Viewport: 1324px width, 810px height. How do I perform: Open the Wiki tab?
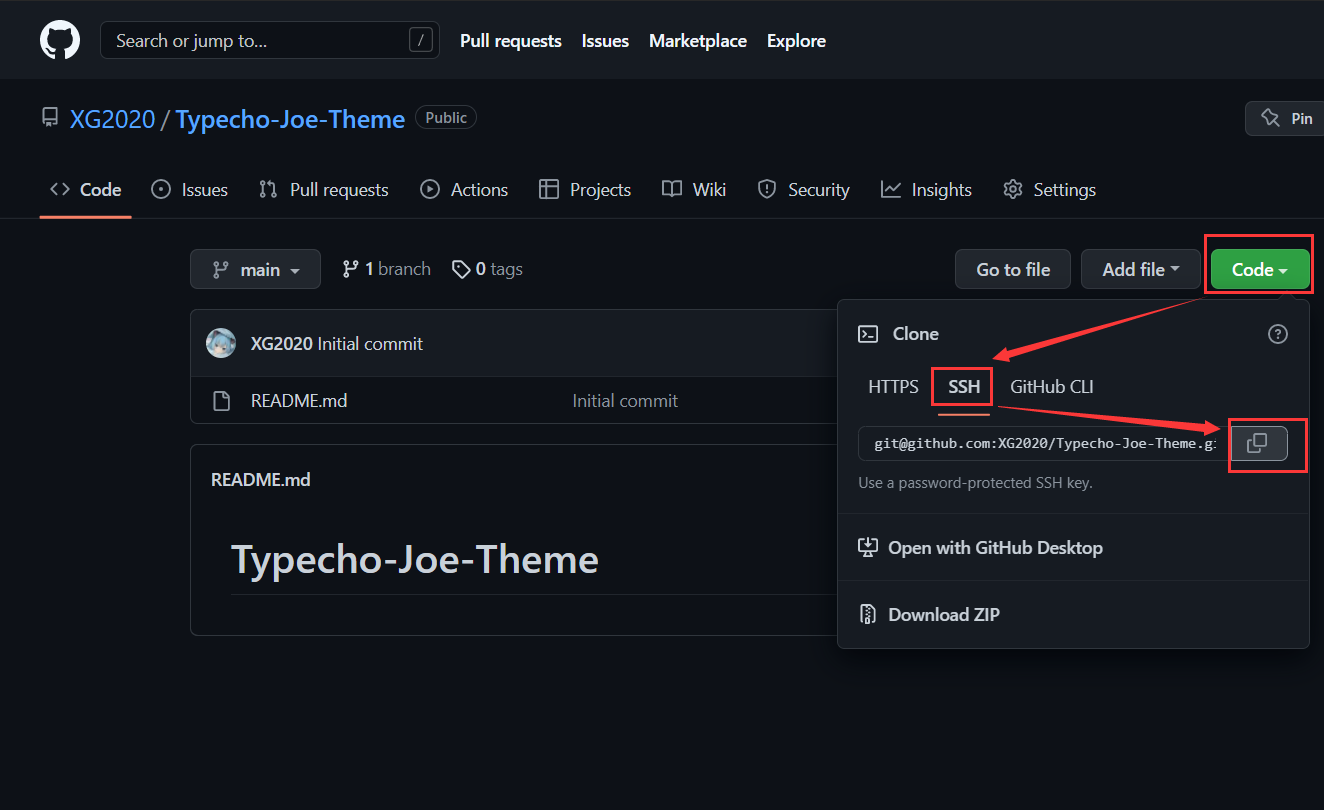(694, 190)
